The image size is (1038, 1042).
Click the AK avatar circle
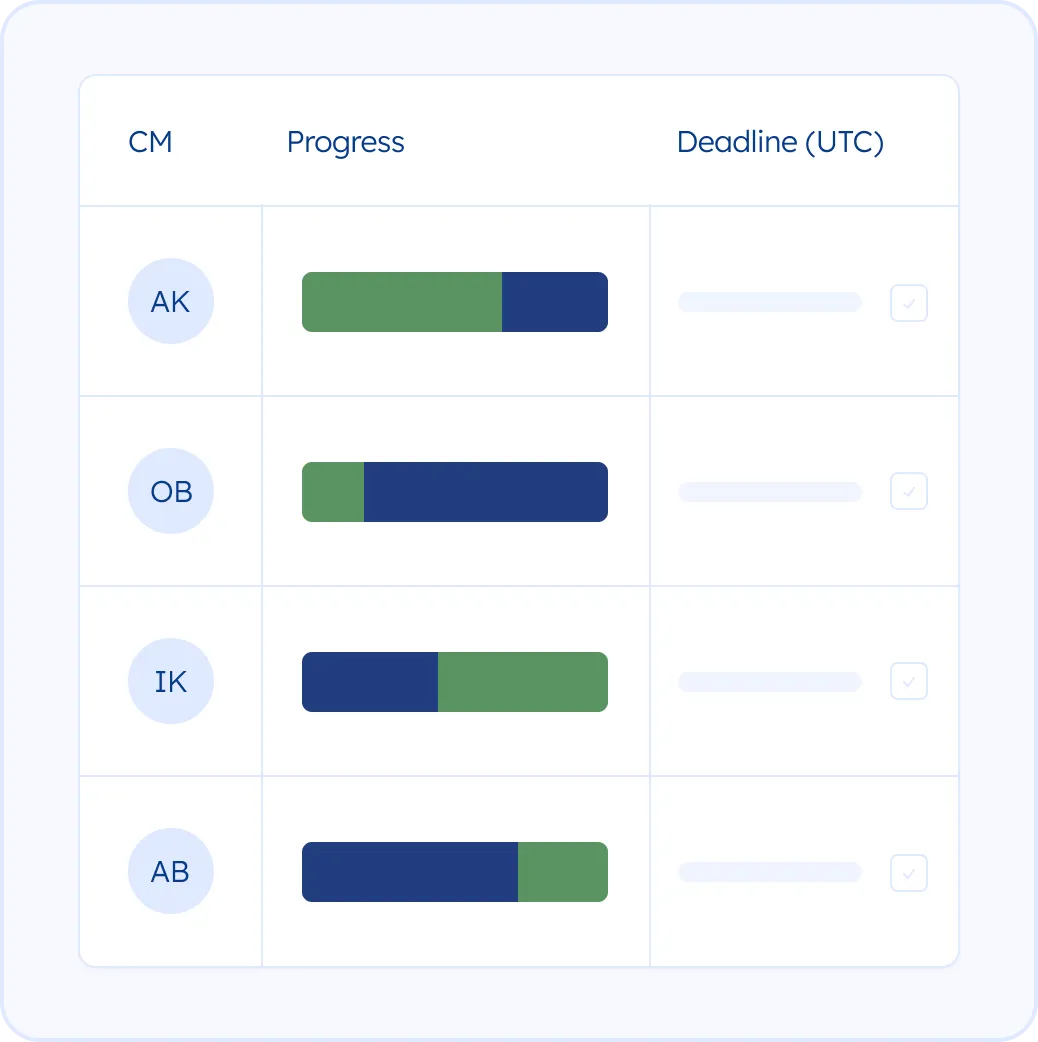pos(170,301)
